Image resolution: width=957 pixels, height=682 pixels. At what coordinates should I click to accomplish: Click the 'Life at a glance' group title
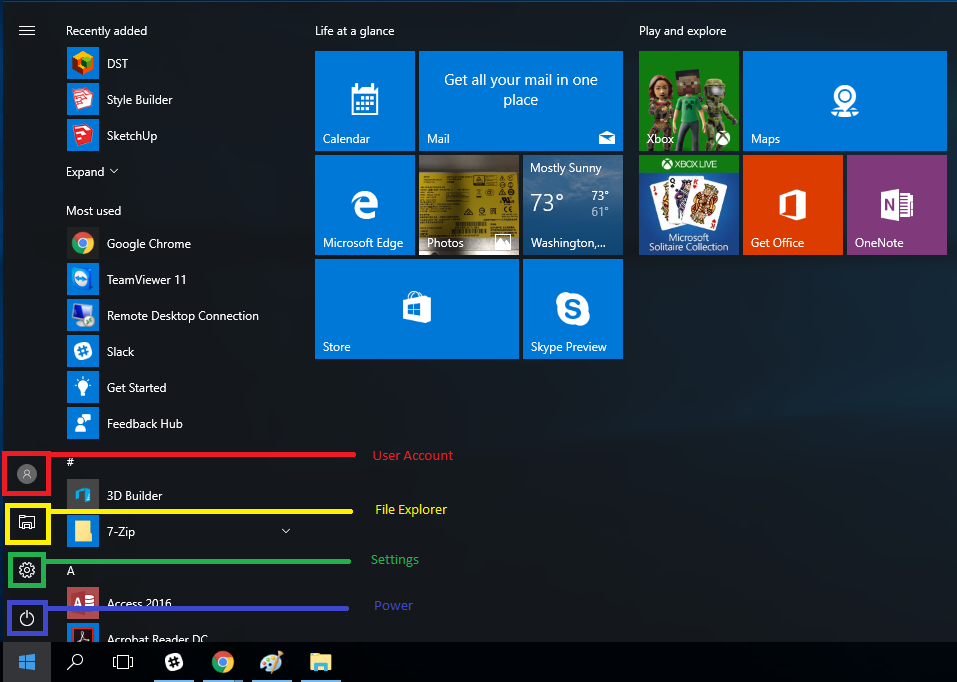coord(355,31)
